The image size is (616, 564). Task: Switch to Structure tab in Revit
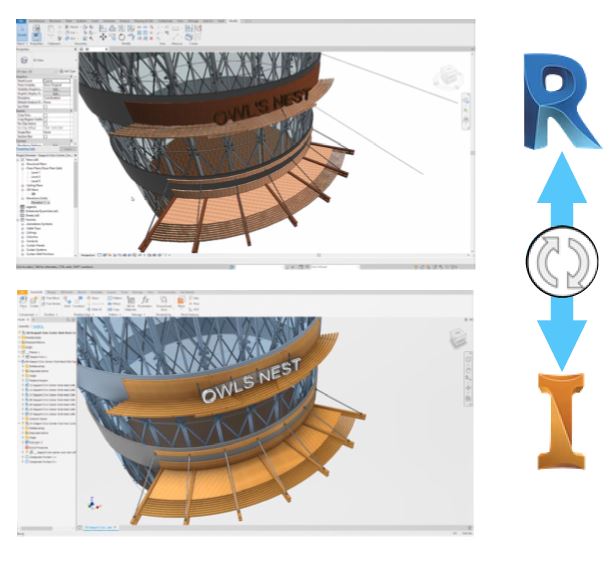point(55,21)
